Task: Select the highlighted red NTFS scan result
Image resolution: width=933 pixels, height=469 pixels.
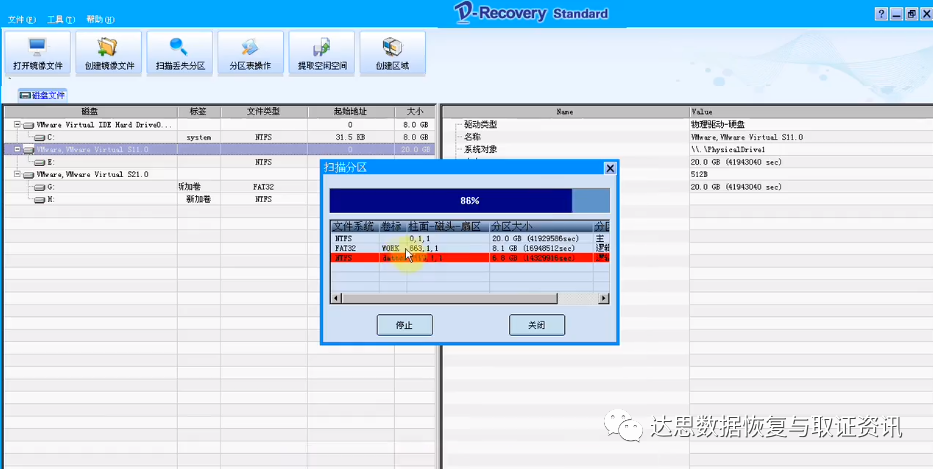Action: (x=469, y=258)
